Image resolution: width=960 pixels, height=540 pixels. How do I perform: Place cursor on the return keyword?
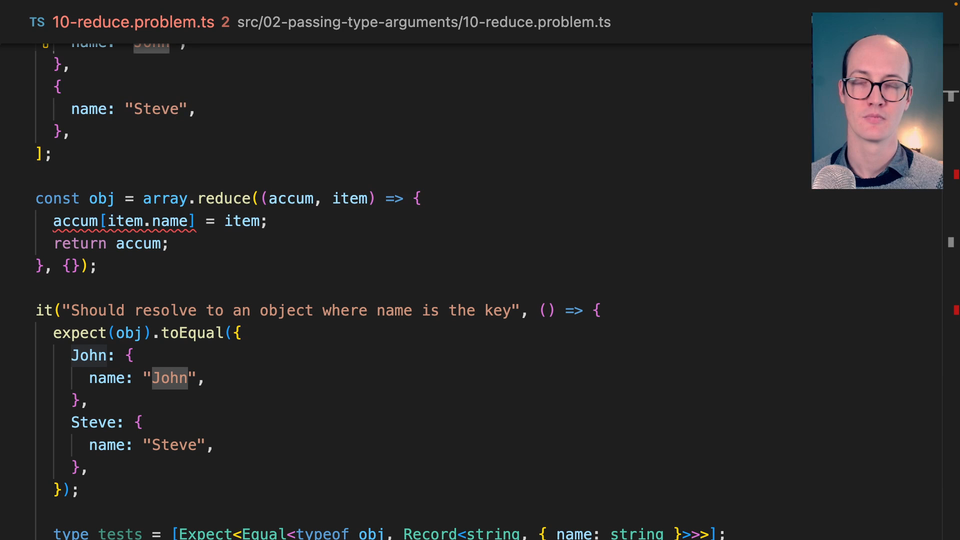pos(80,243)
